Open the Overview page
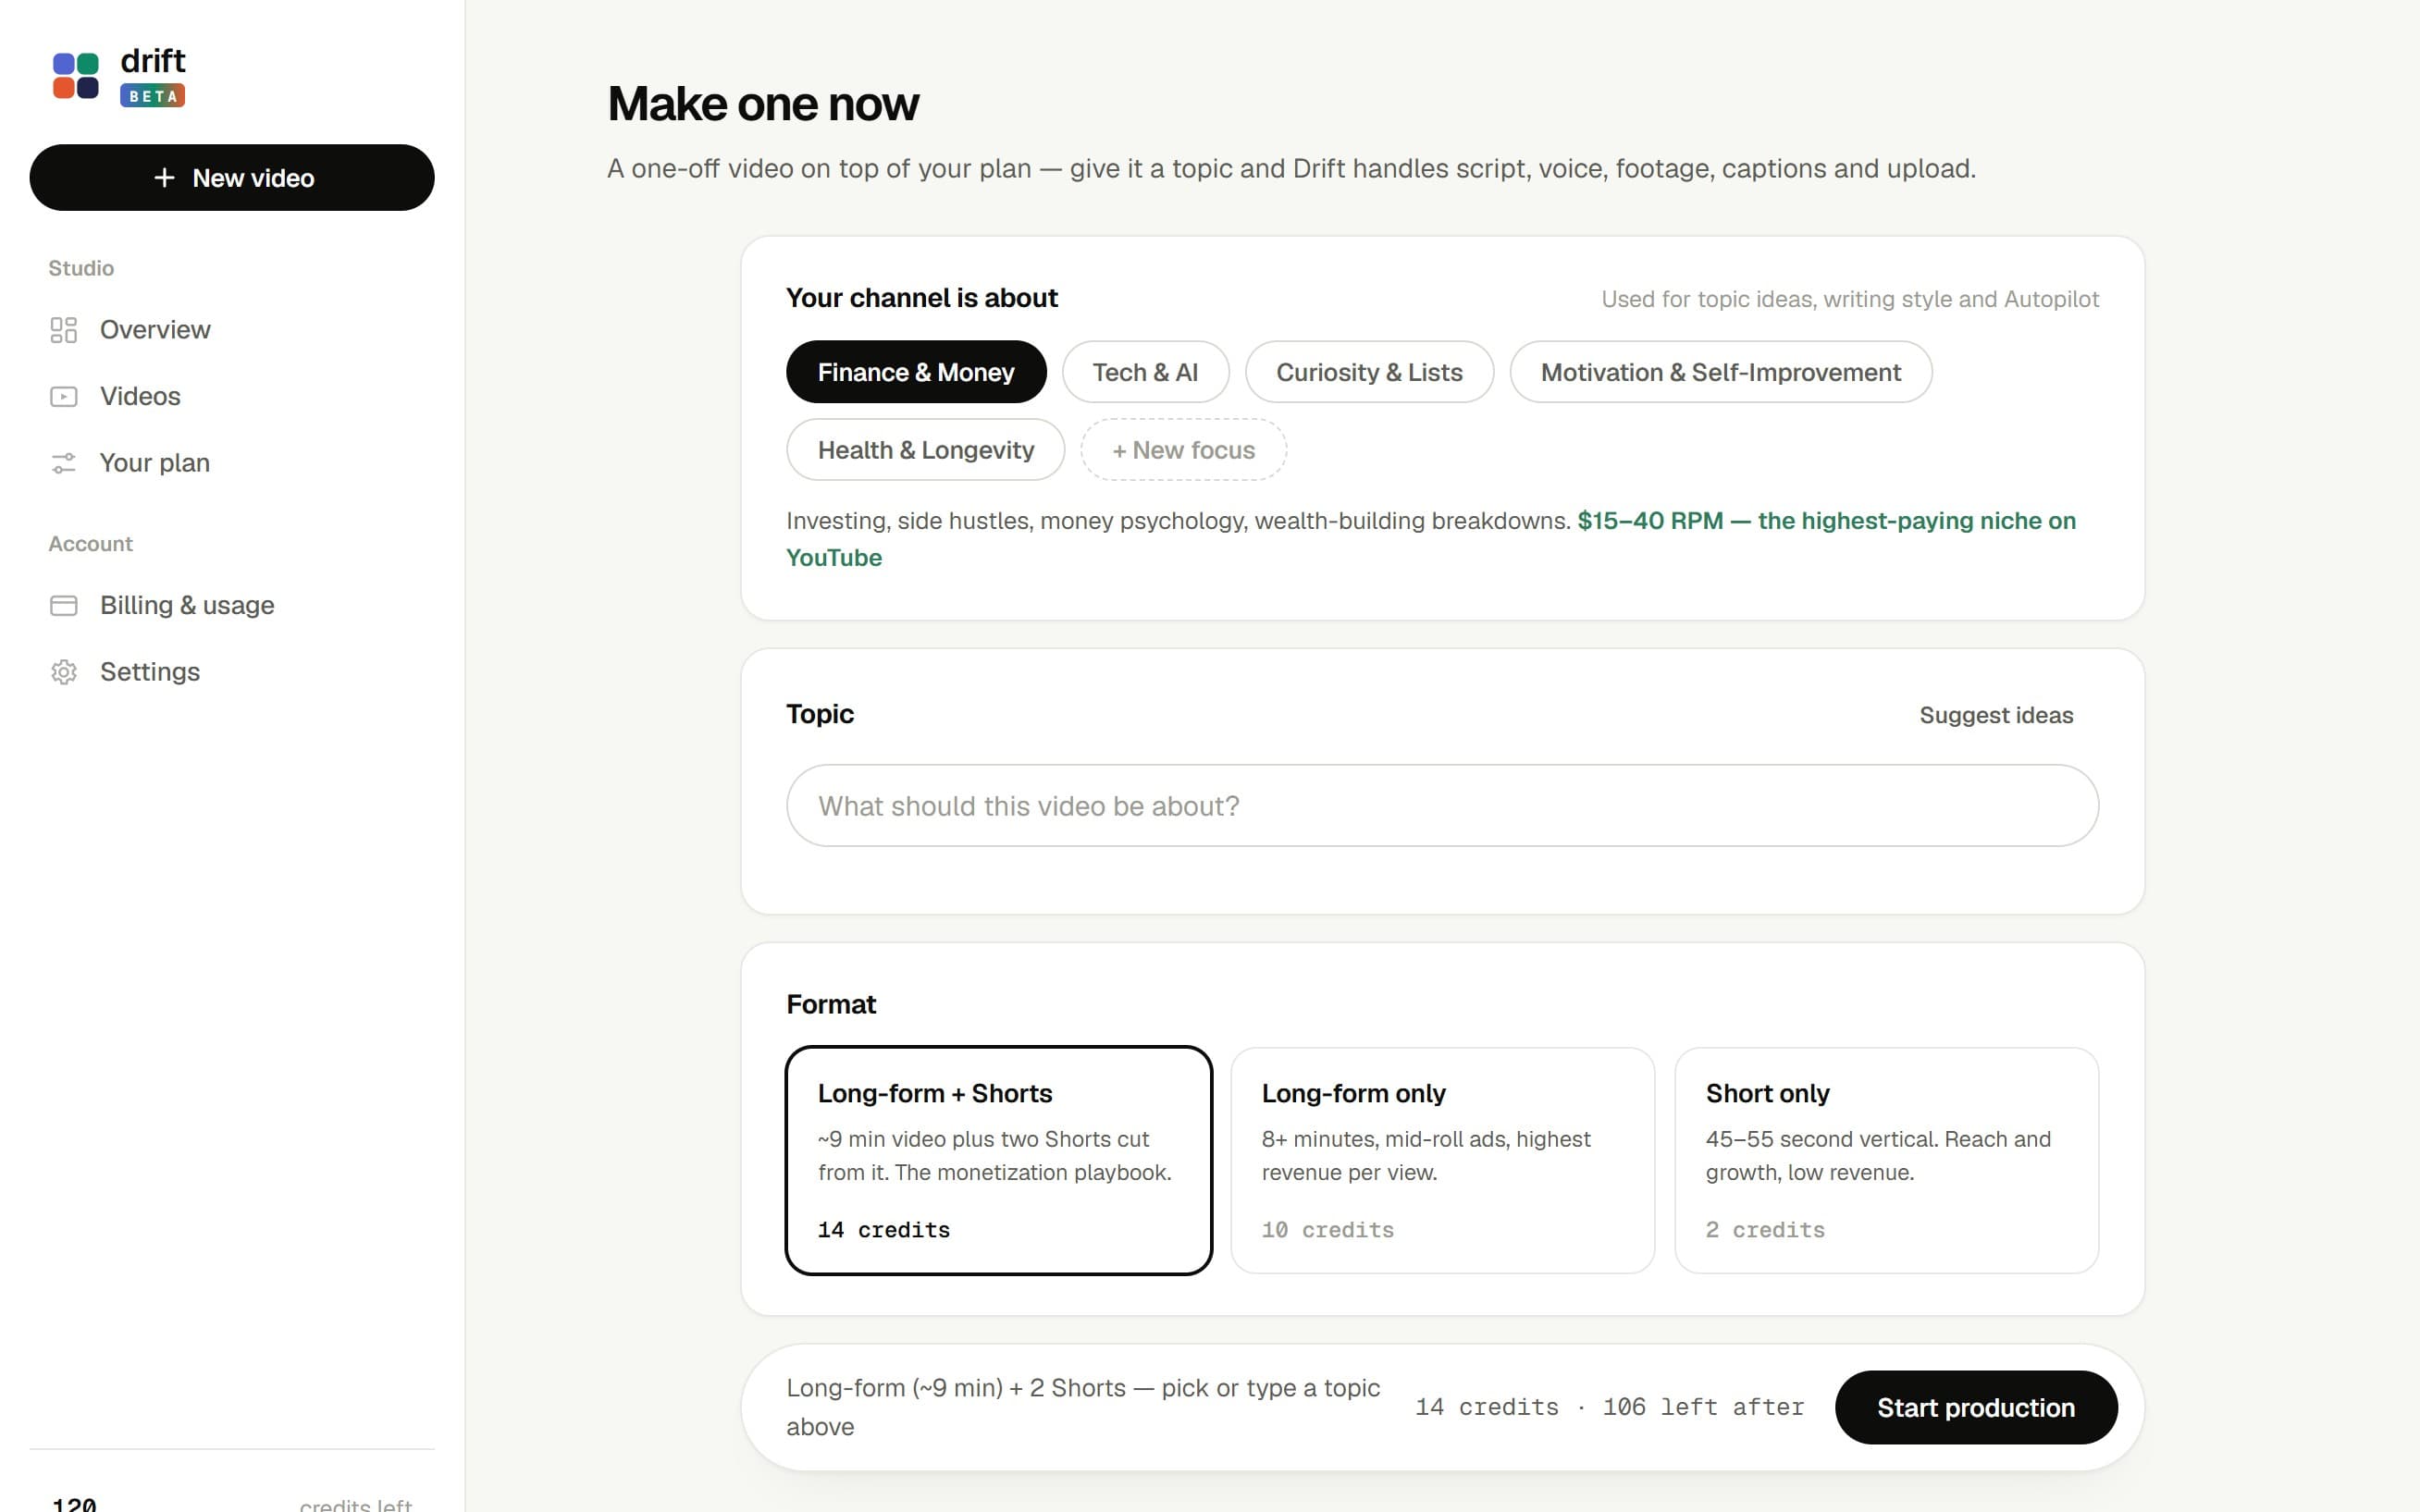This screenshot has height=1512, width=2420. [232, 330]
